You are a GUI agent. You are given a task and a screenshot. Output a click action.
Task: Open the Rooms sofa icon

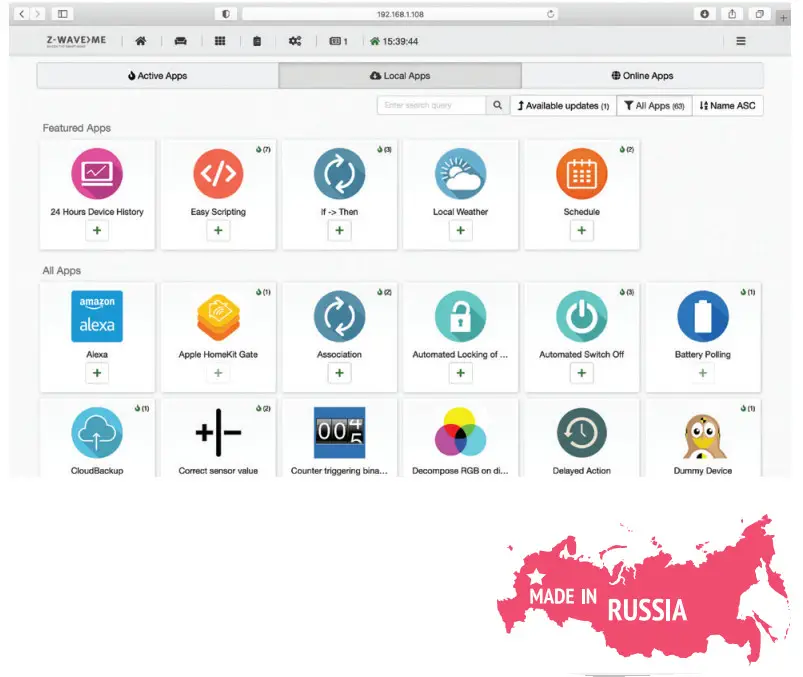coord(180,41)
